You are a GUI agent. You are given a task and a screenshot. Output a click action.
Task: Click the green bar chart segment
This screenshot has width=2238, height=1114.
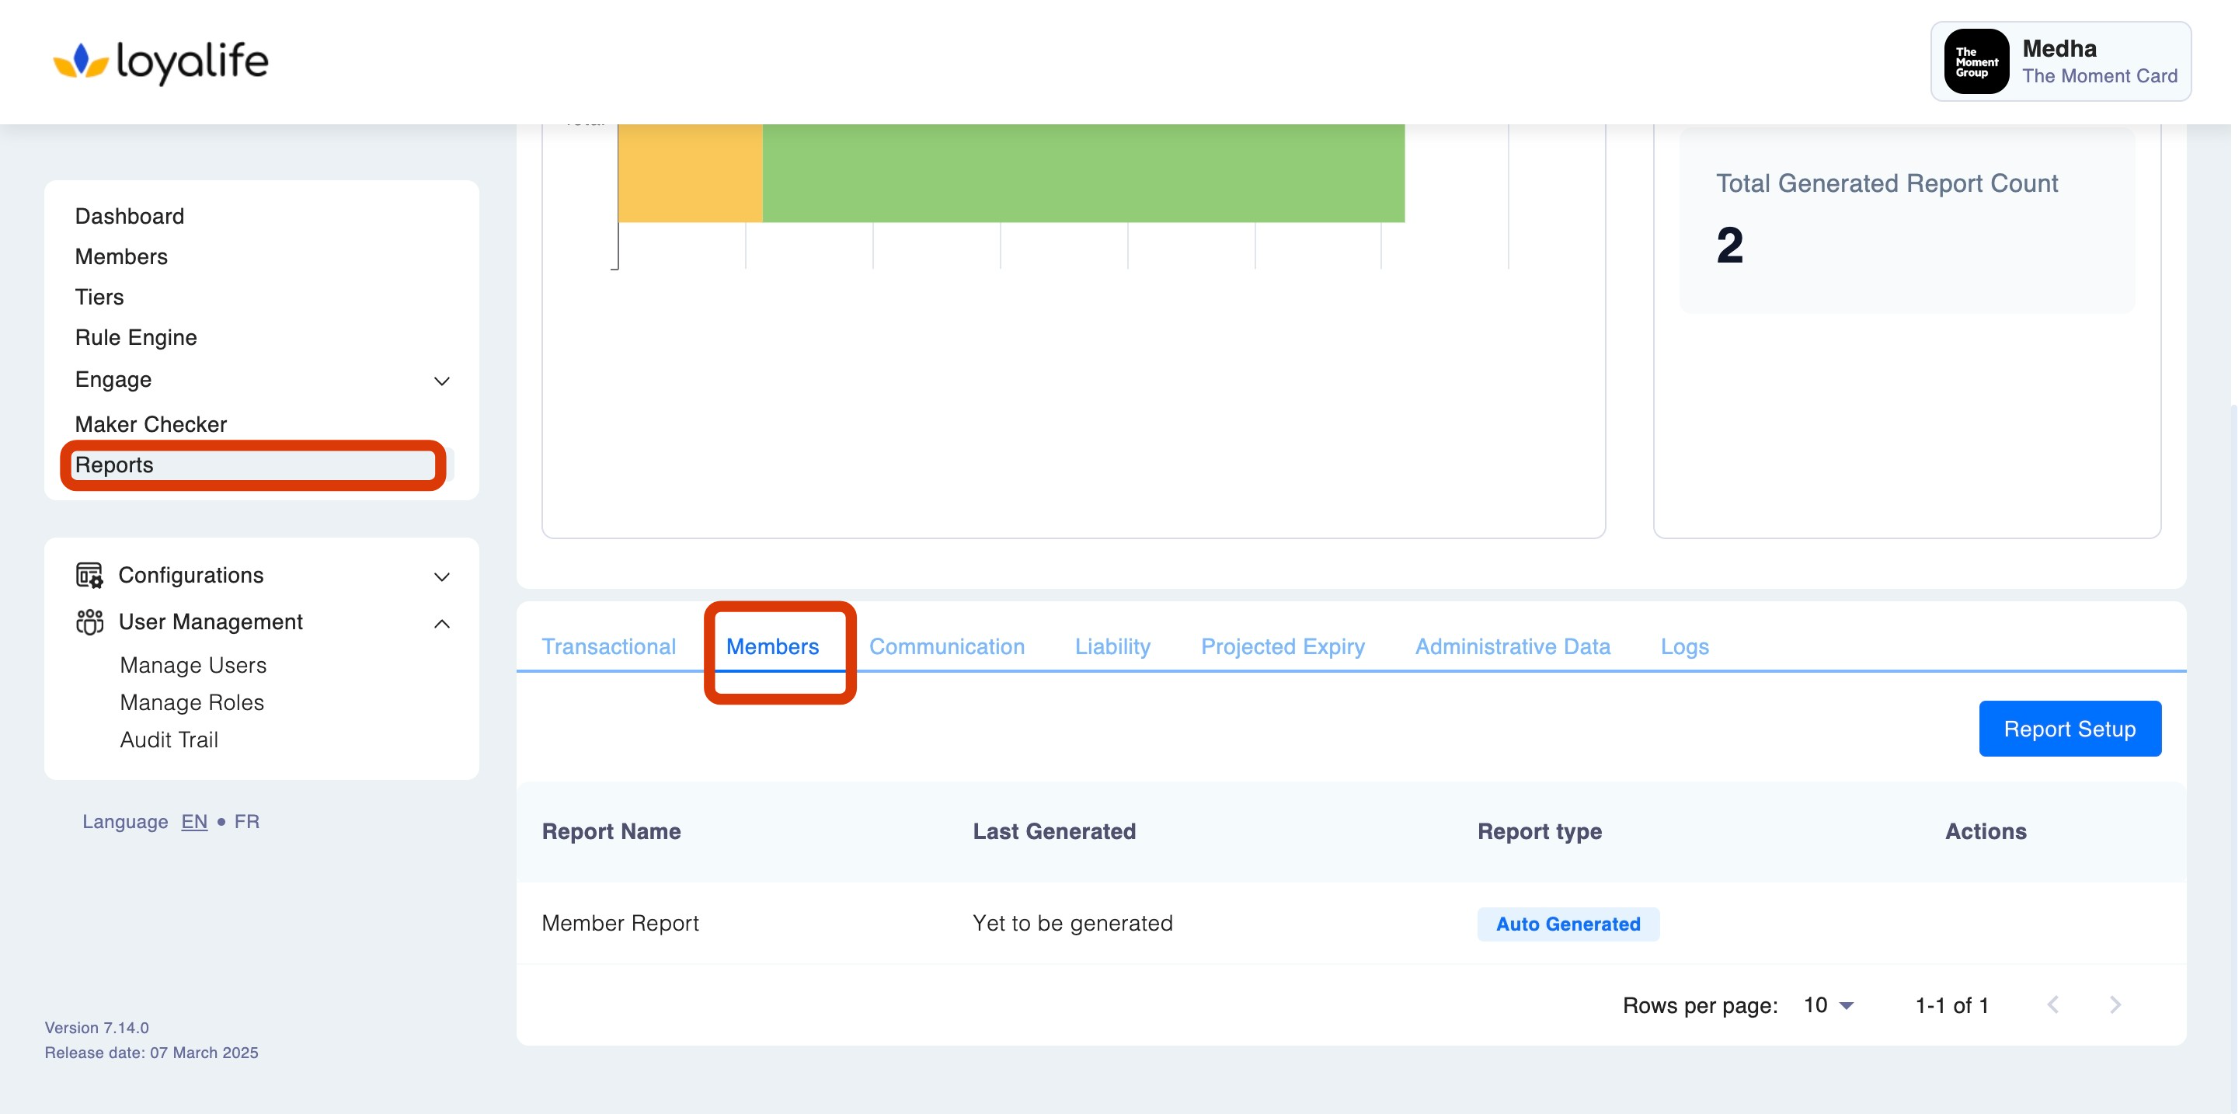pos(1083,172)
